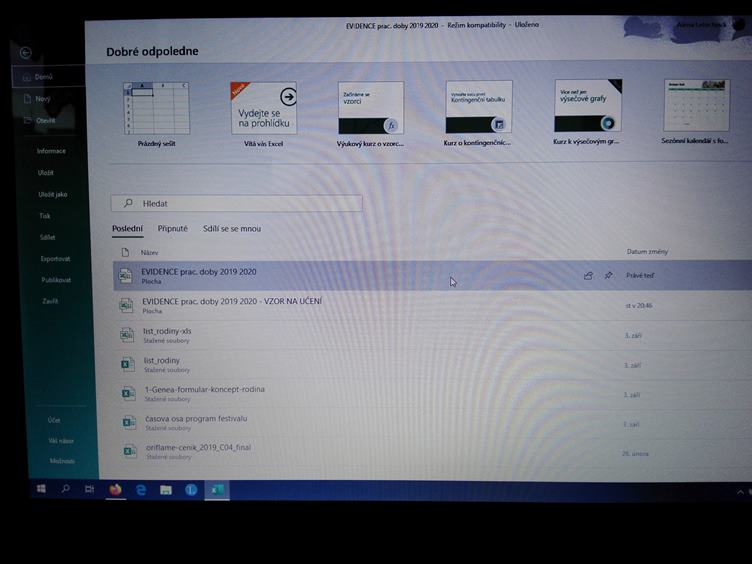Select Publikovat in the sidebar
Screen dimensions: 752x564
point(56,280)
